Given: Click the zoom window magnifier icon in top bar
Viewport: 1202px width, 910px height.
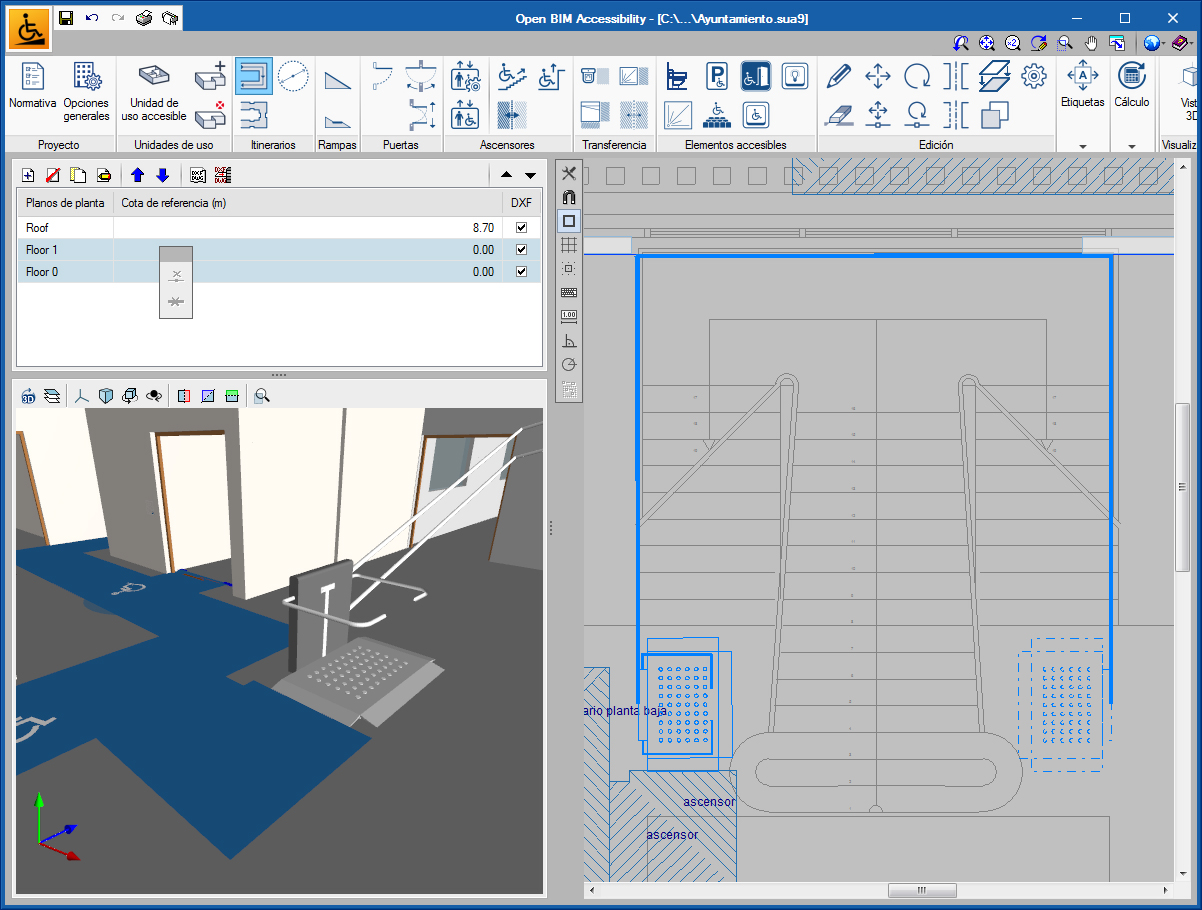Looking at the screenshot, I should pos(1065,43).
